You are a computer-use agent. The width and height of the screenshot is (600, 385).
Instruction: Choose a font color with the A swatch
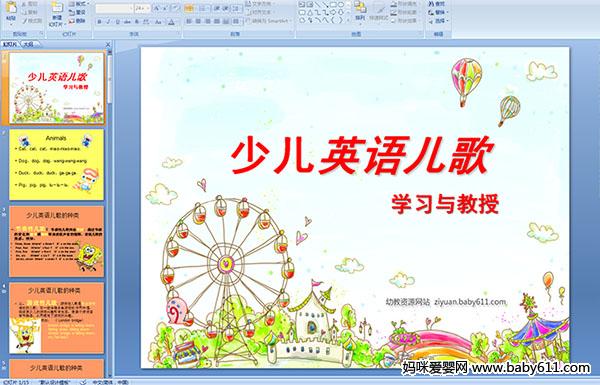[x=172, y=22]
